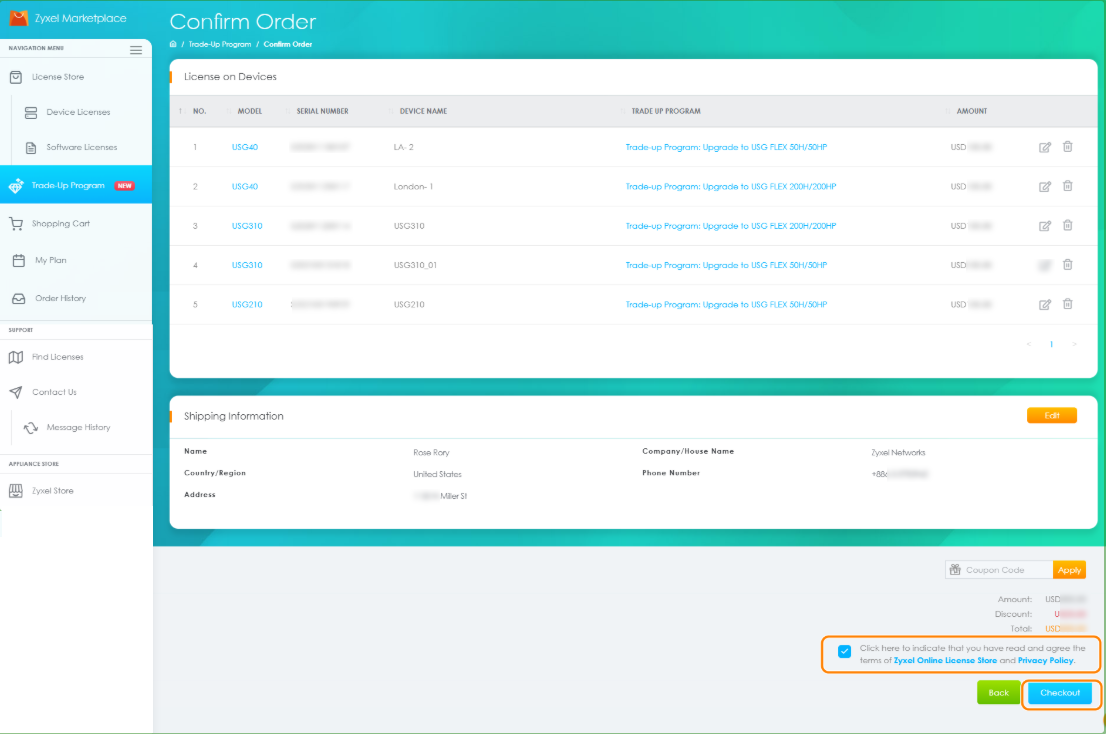The image size is (1106, 734).
Task: Delete the USG310_01 device row
Action: click(1068, 265)
